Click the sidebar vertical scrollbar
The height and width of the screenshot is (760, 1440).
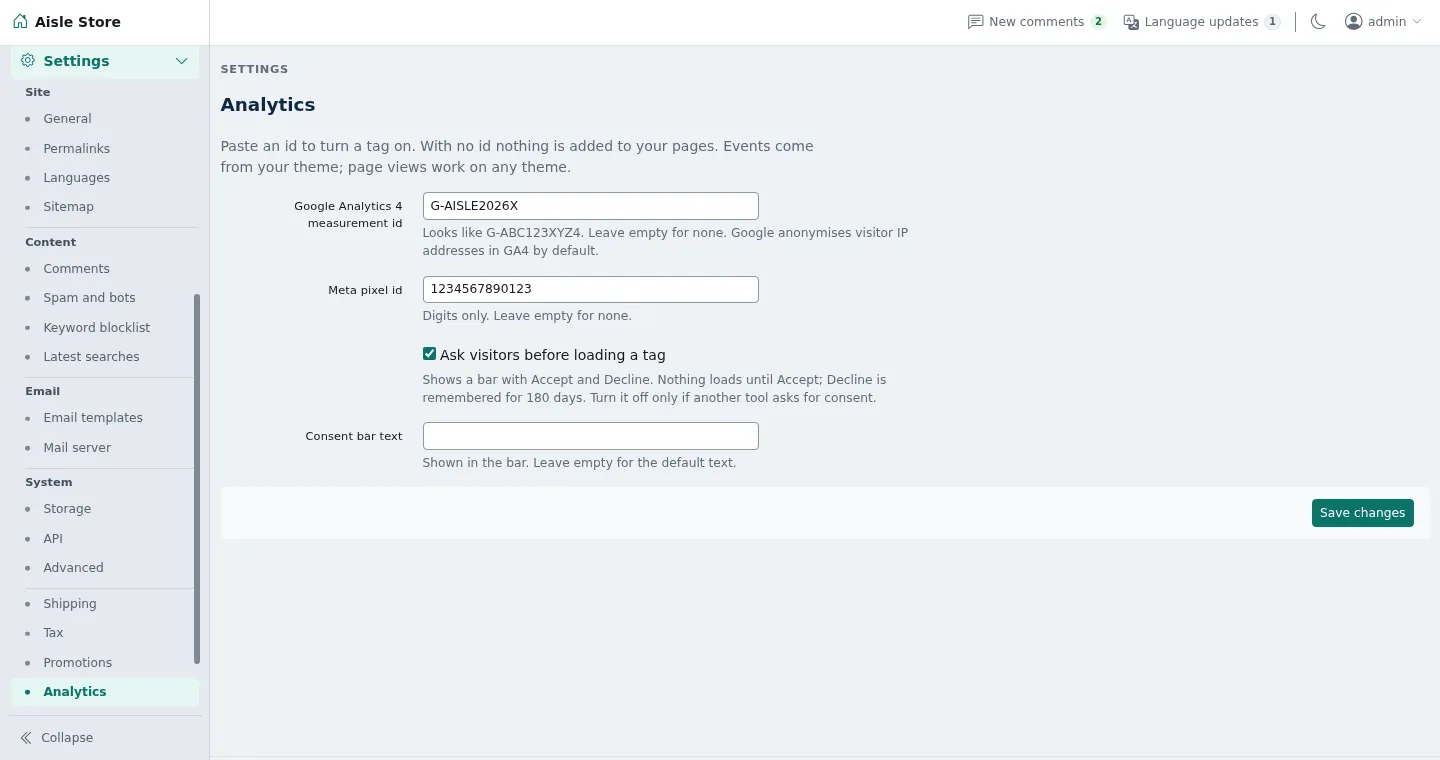[197, 478]
